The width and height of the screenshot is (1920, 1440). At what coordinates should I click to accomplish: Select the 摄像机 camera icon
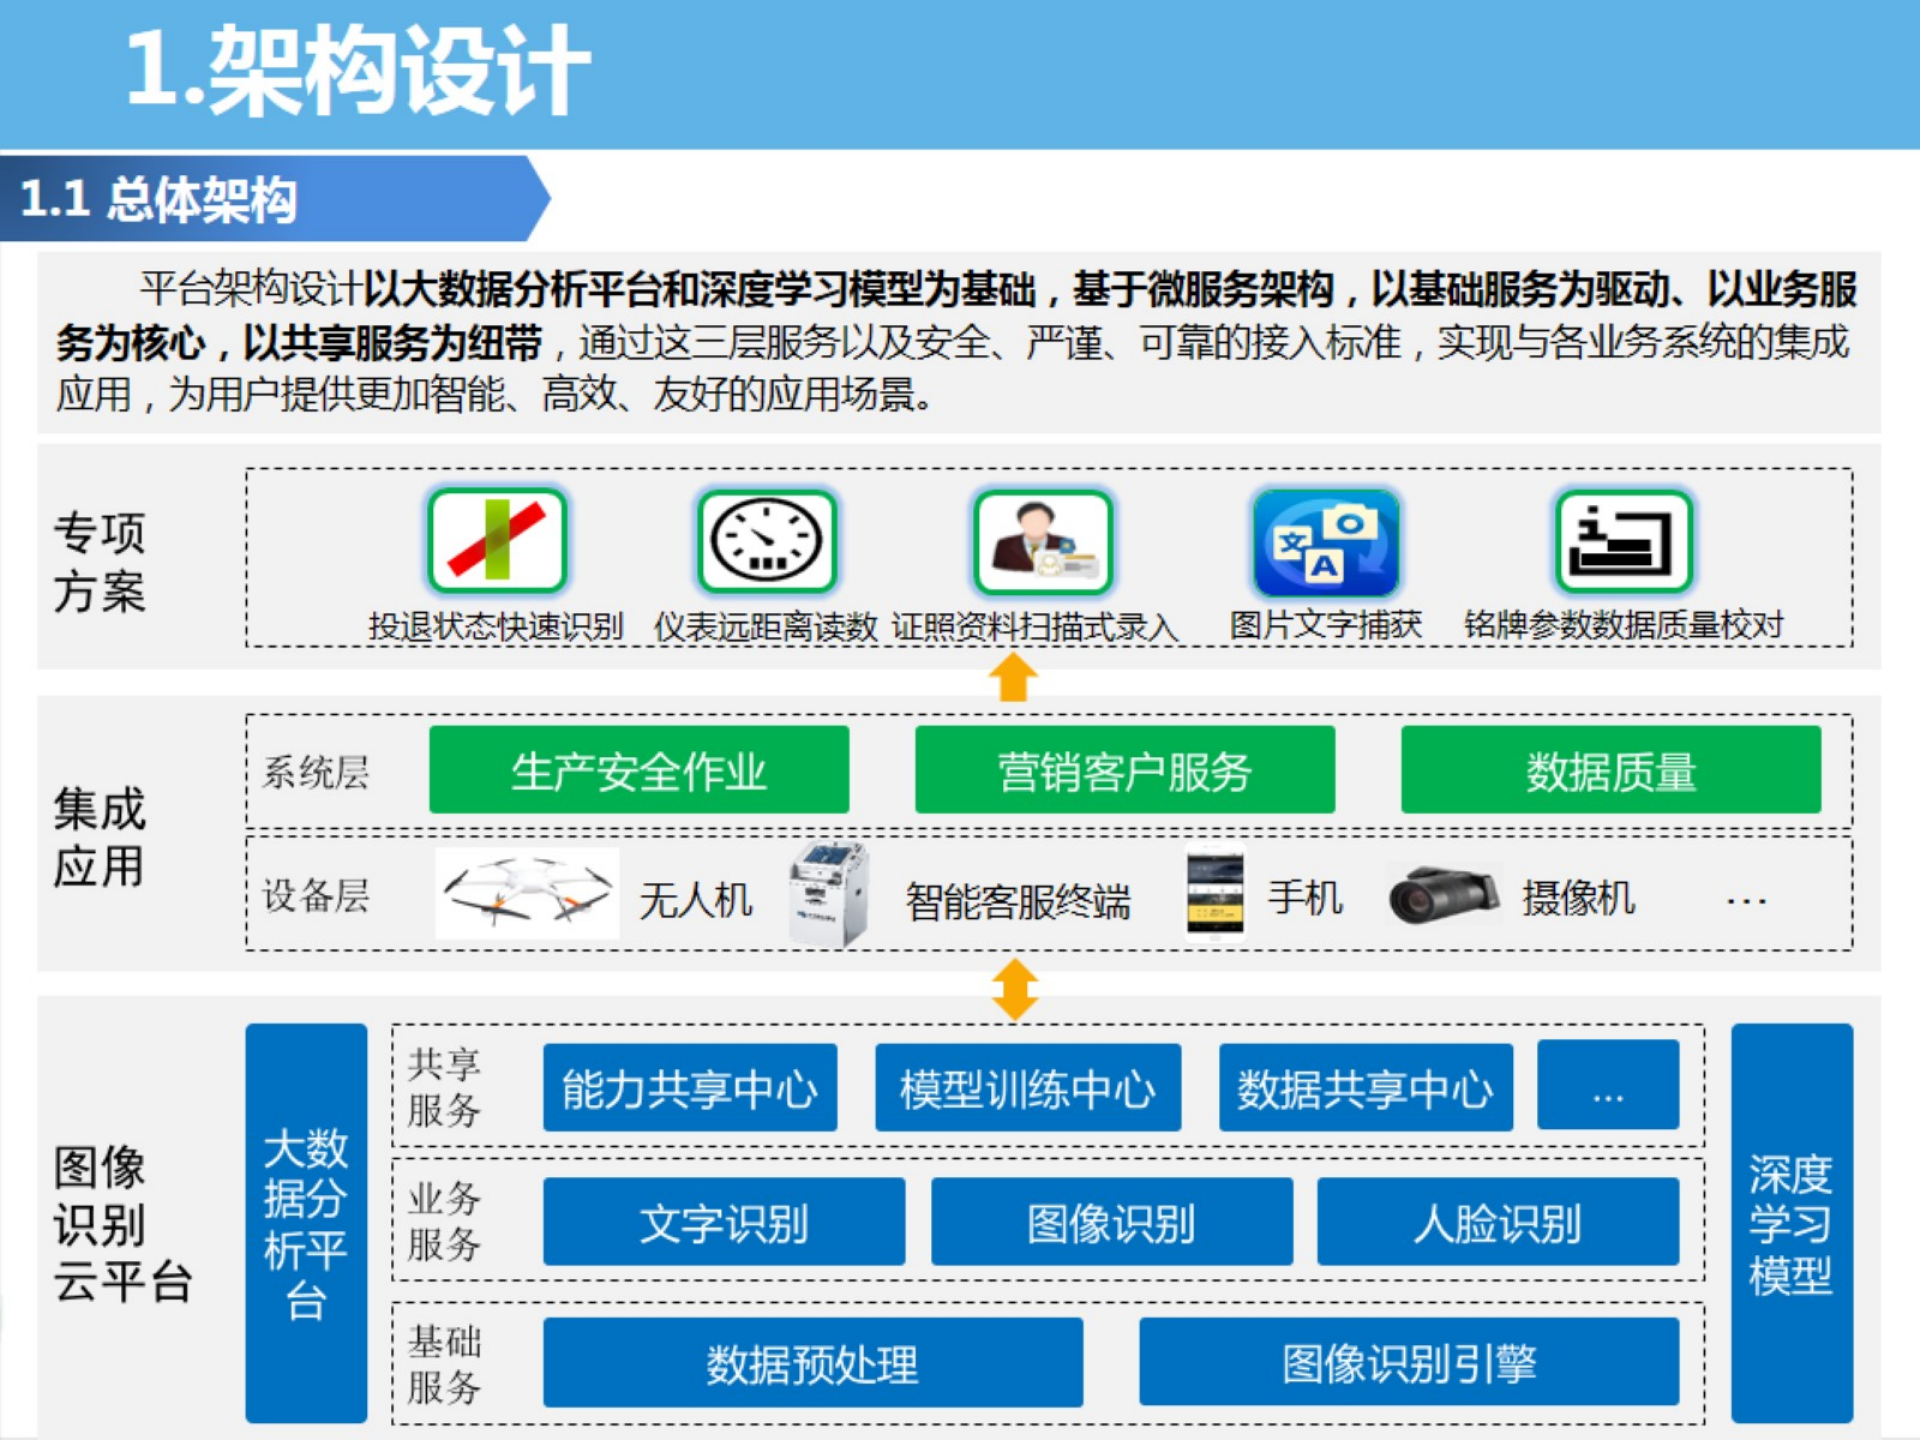(1444, 893)
